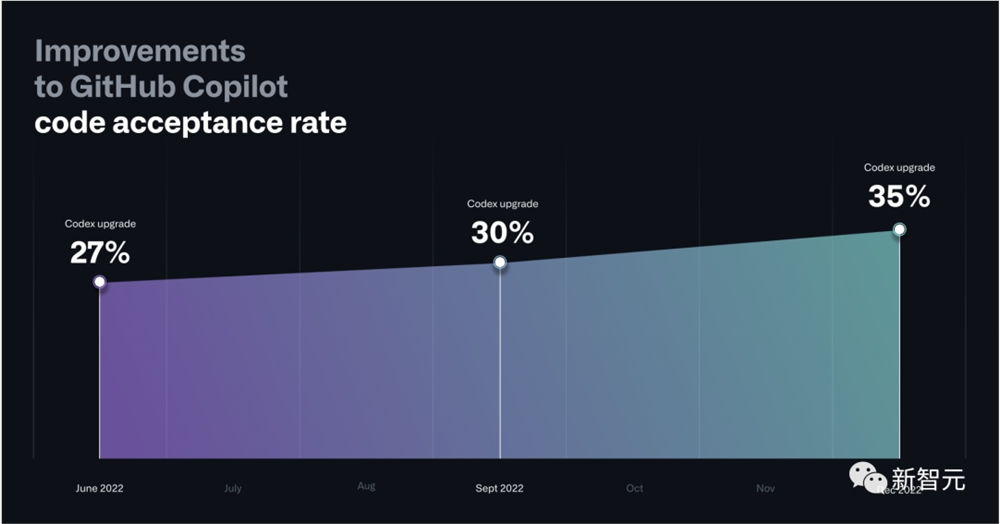Image resolution: width=1000 pixels, height=524 pixels.
Task: Click the 新智元 watermark text
Action: (x=928, y=479)
